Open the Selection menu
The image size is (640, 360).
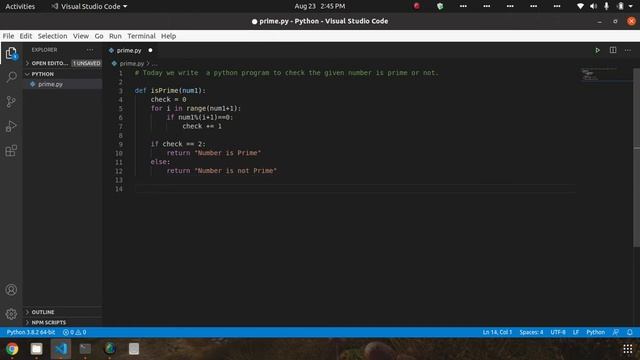[52, 36]
